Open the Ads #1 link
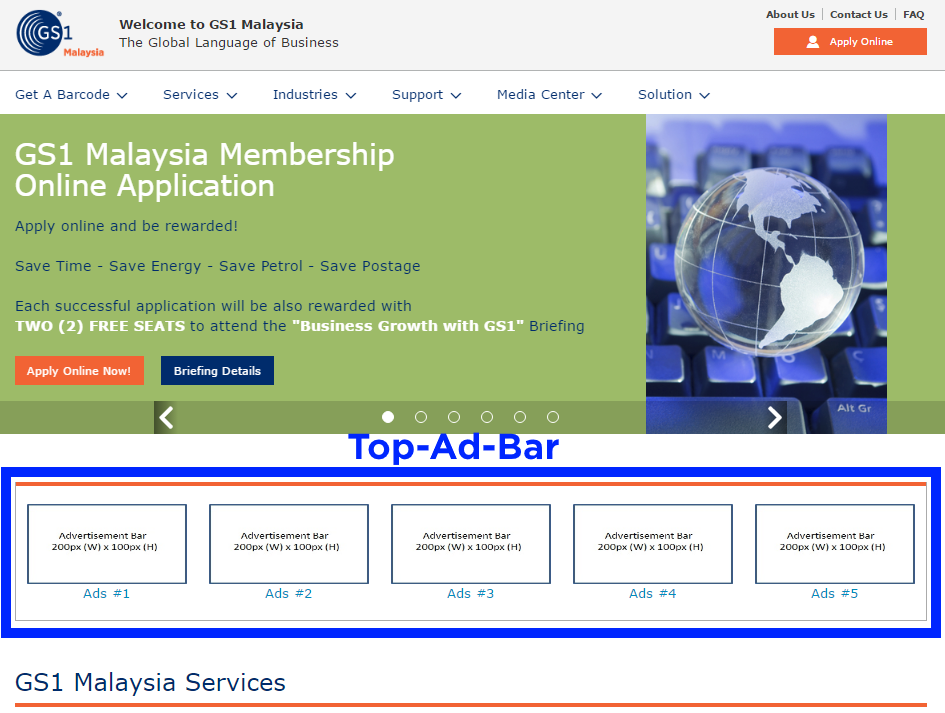945x713 pixels. [x=107, y=594]
